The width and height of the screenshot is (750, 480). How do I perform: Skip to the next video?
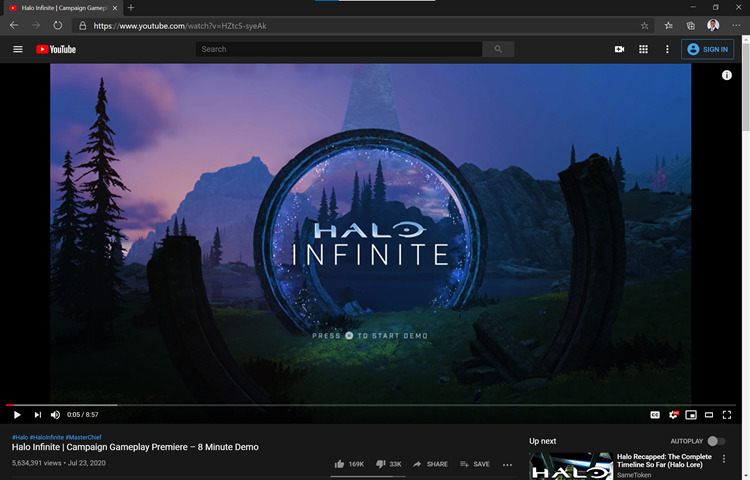[37, 414]
